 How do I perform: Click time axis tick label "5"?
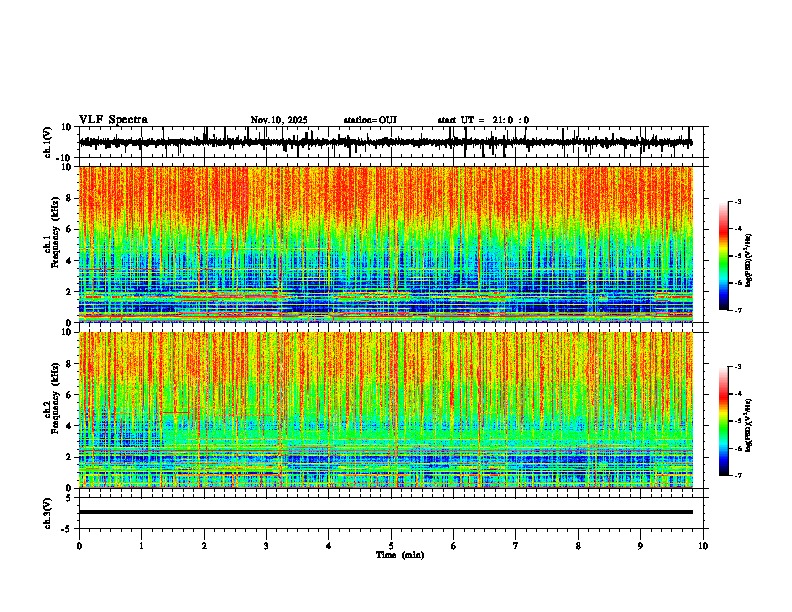[391, 546]
